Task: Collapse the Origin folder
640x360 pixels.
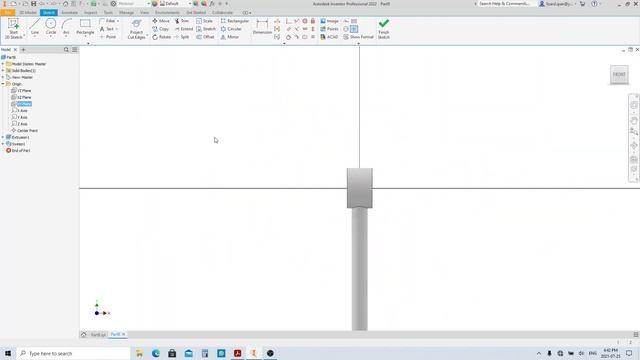Action: coord(3,84)
